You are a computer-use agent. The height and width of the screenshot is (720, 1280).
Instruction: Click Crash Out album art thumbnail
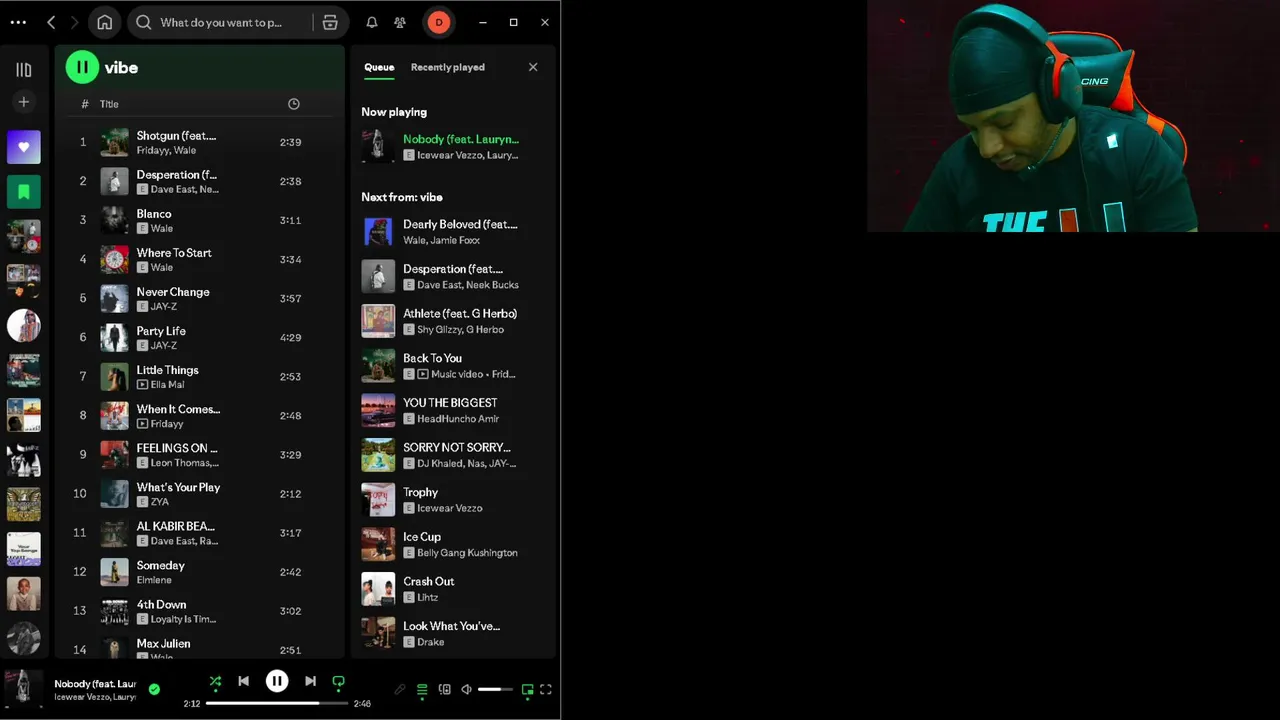coord(378,588)
